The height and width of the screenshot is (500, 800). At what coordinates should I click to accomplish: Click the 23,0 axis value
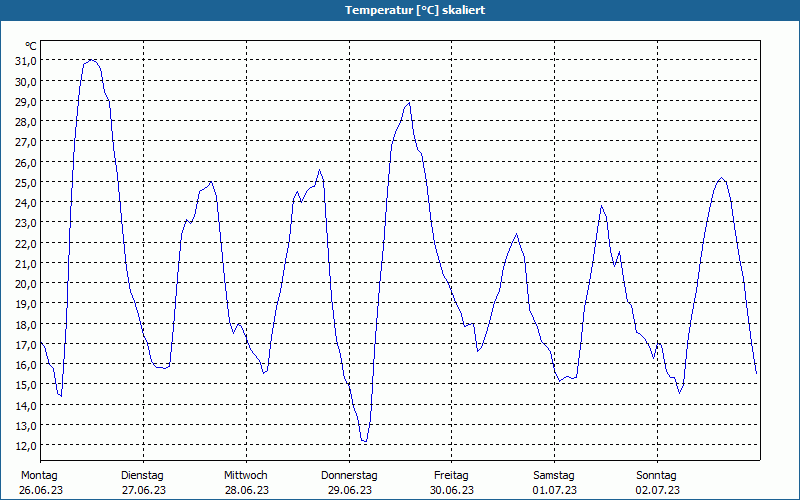[26, 222]
